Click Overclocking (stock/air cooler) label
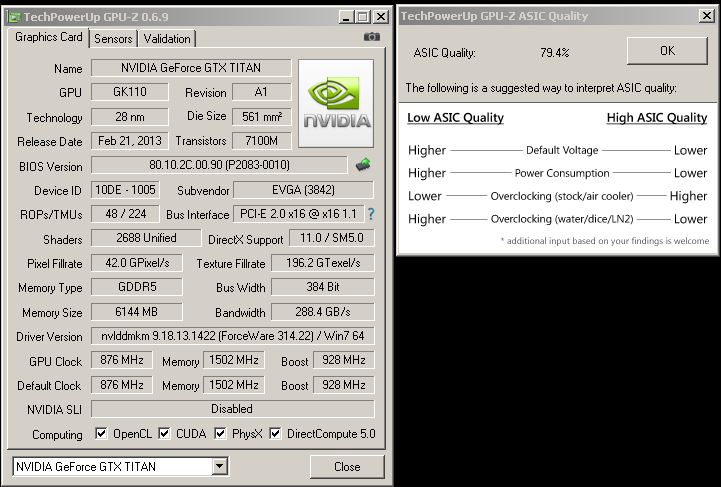 pos(562,196)
